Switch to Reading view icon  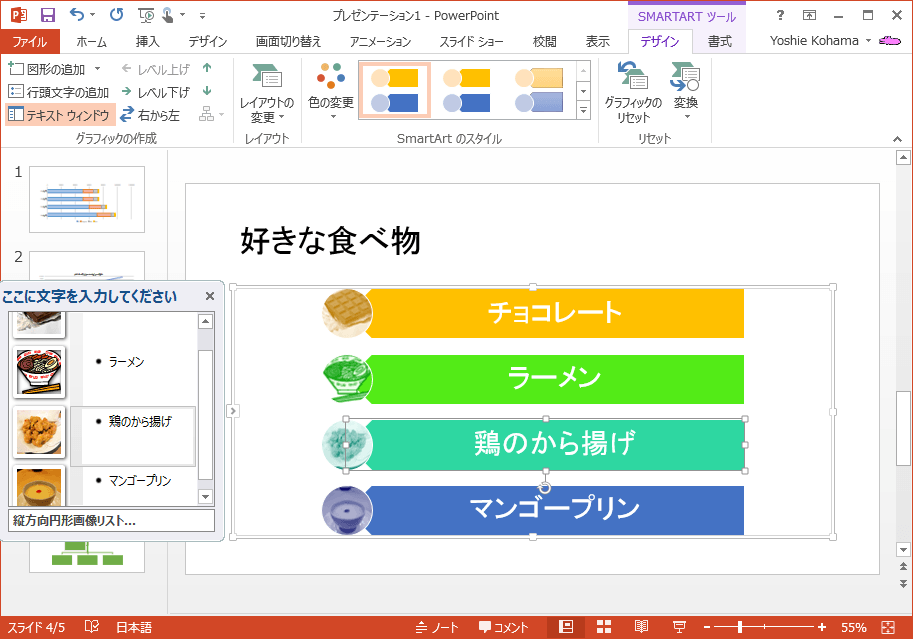(x=641, y=627)
